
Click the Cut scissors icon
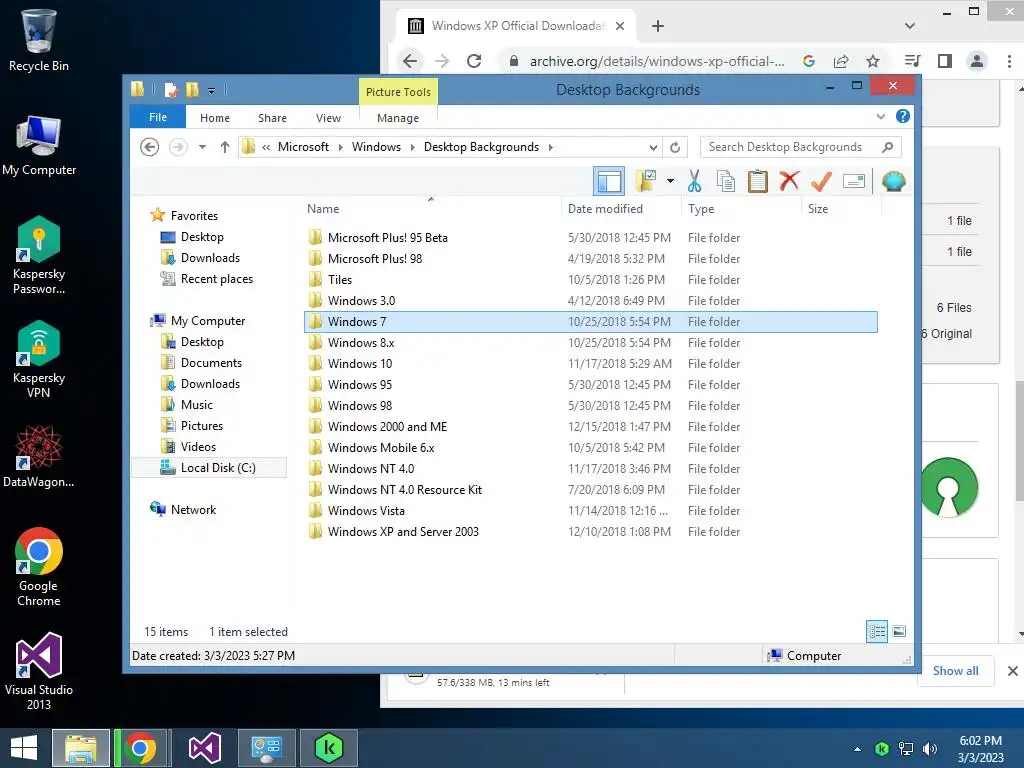click(694, 181)
